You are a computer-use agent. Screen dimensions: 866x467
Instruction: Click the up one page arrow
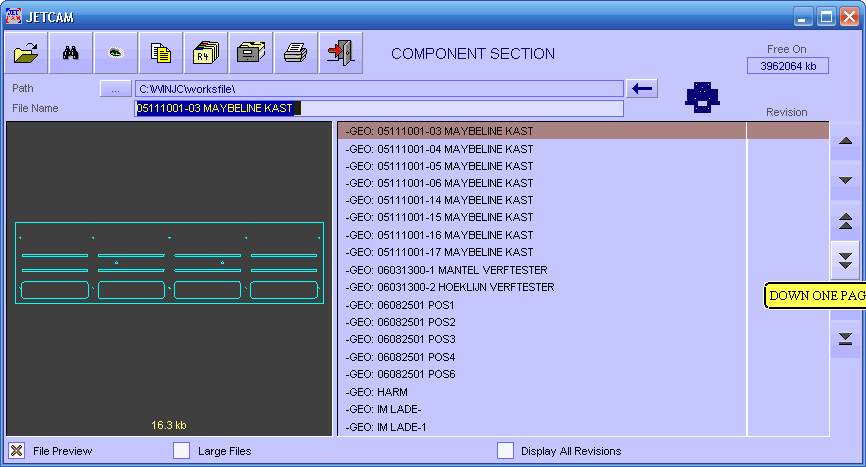845,221
